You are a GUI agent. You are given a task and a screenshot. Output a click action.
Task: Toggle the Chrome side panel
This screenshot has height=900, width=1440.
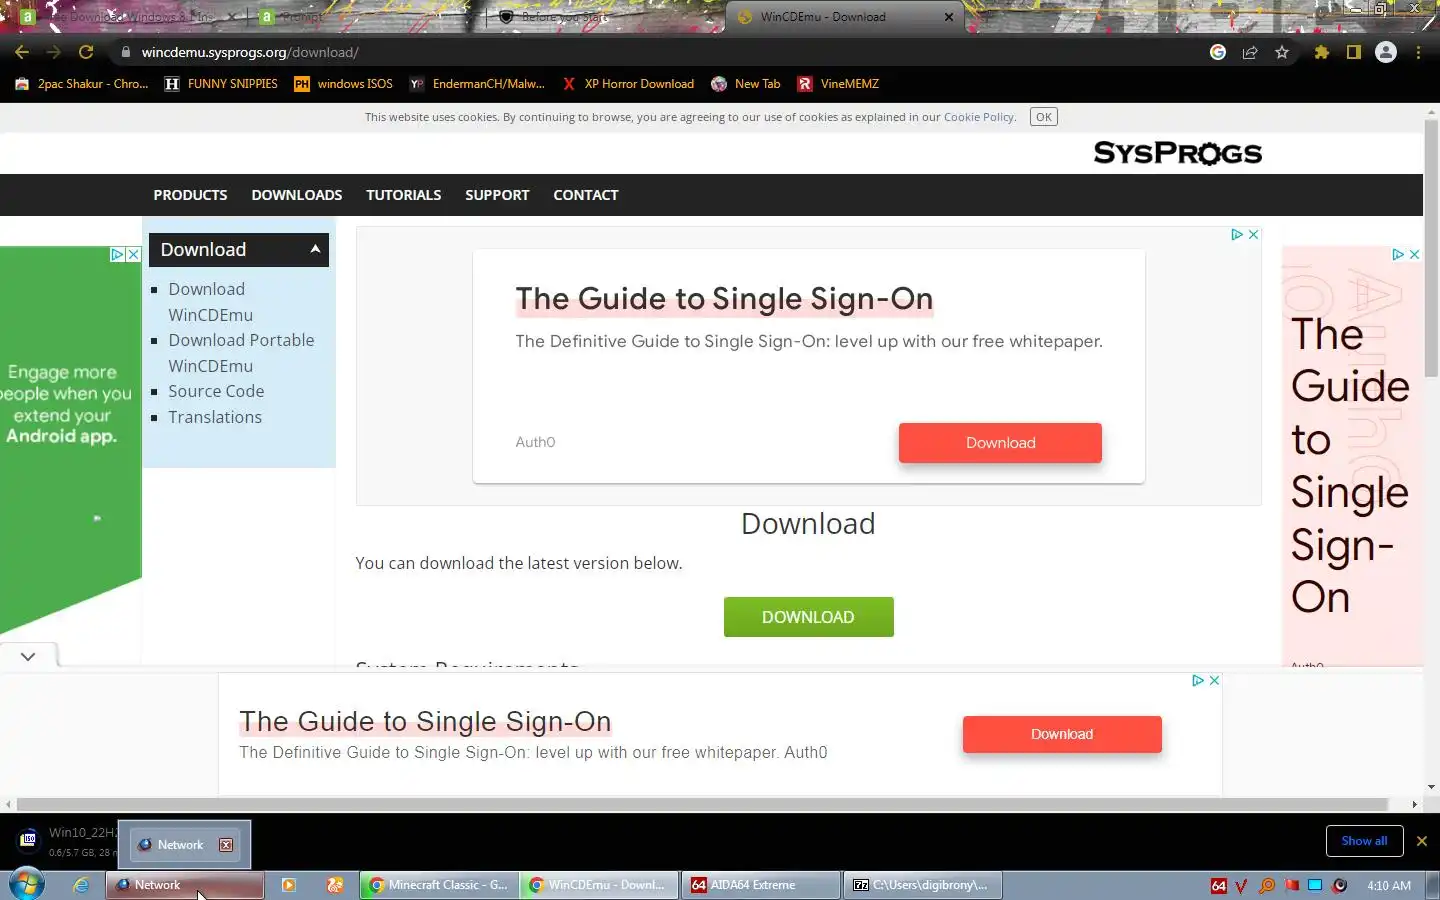pyautogui.click(x=1353, y=52)
